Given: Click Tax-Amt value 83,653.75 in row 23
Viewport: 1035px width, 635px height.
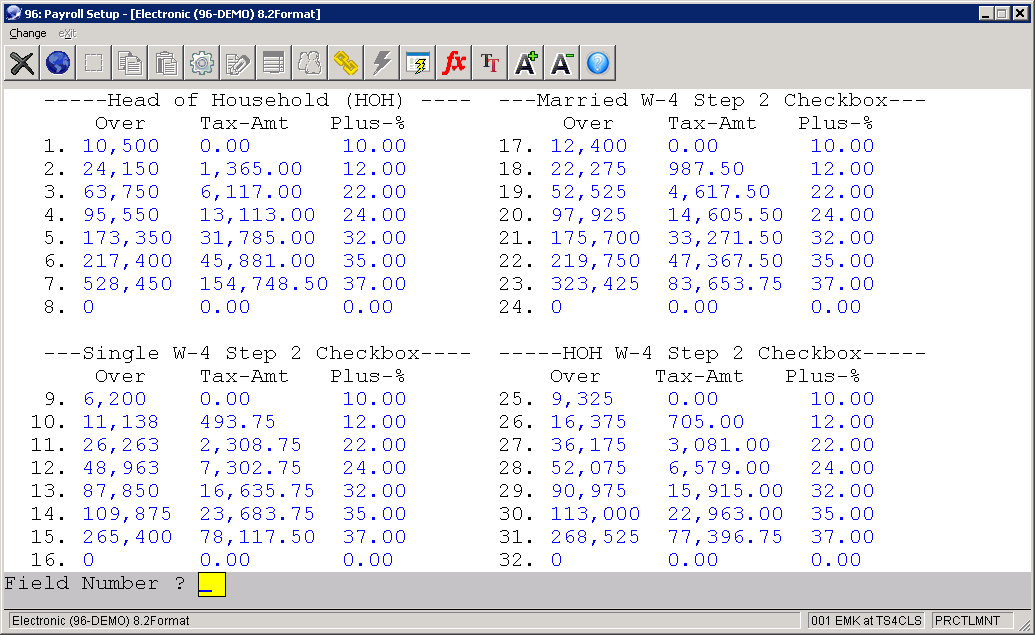Looking at the screenshot, I should coord(725,284).
